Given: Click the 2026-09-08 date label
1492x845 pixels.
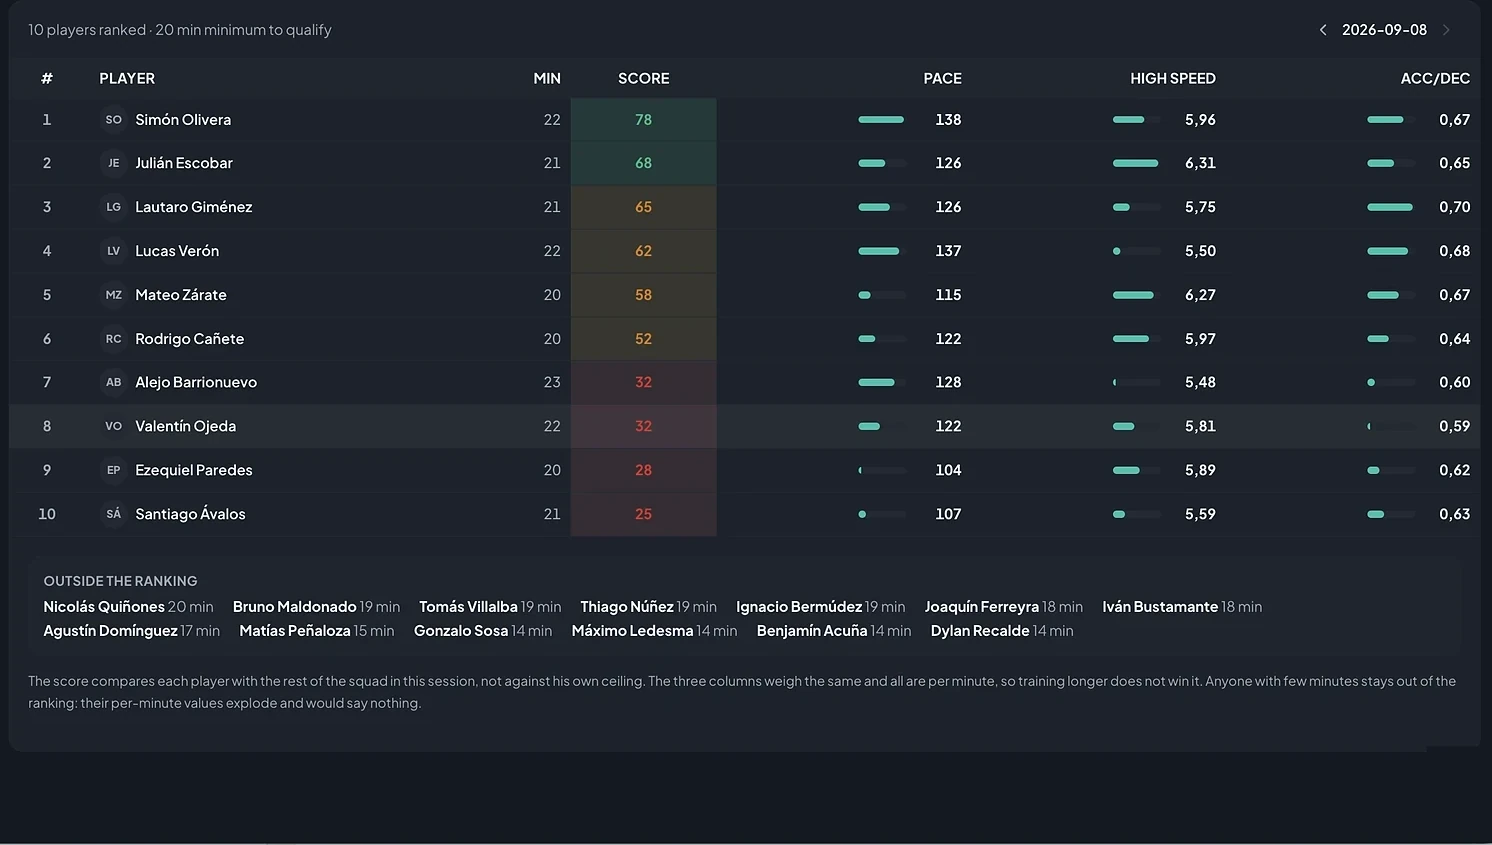Looking at the screenshot, I should (1384, 30).
